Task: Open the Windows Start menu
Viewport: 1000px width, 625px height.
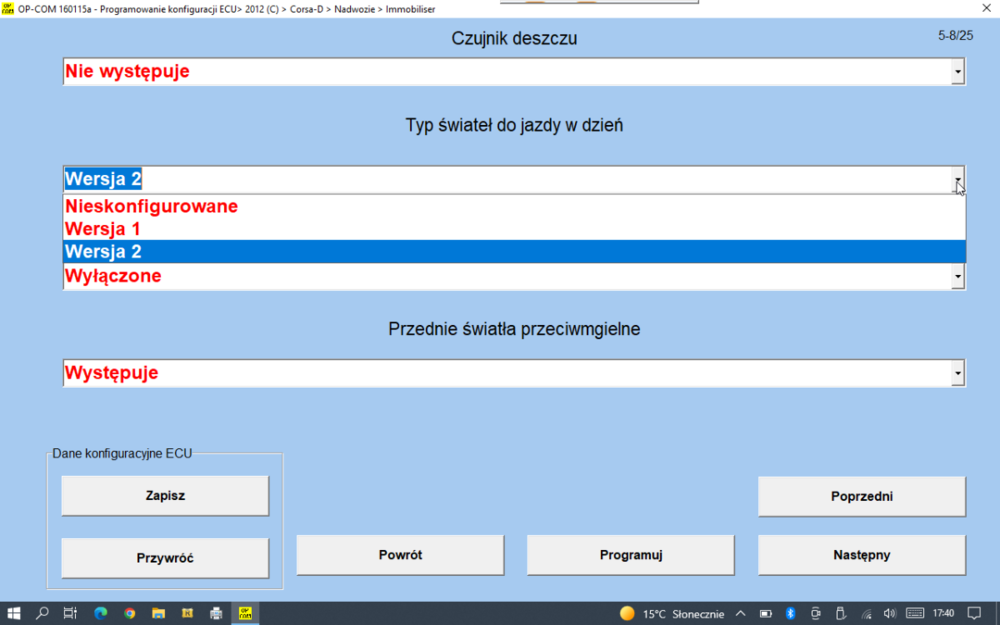Action: [x=14, y=613]
